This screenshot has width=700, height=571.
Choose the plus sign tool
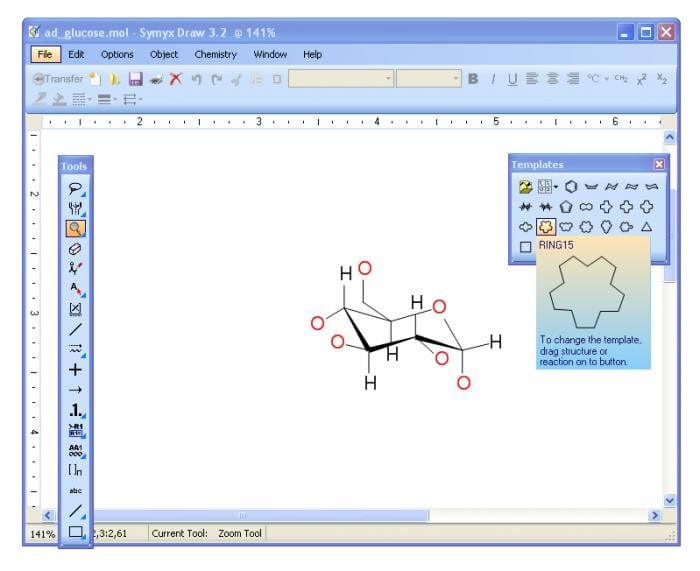pyautogui.click(x=75, y=369)
